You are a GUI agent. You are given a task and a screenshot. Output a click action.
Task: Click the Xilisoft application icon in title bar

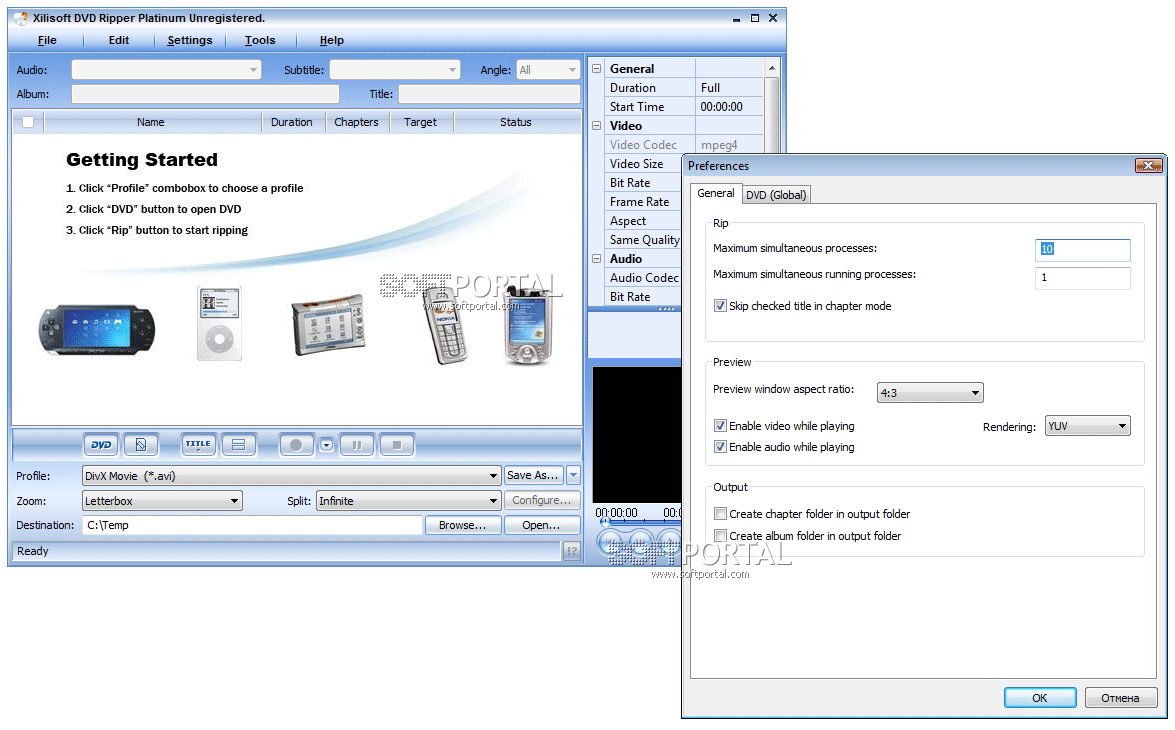pos(21,18)
